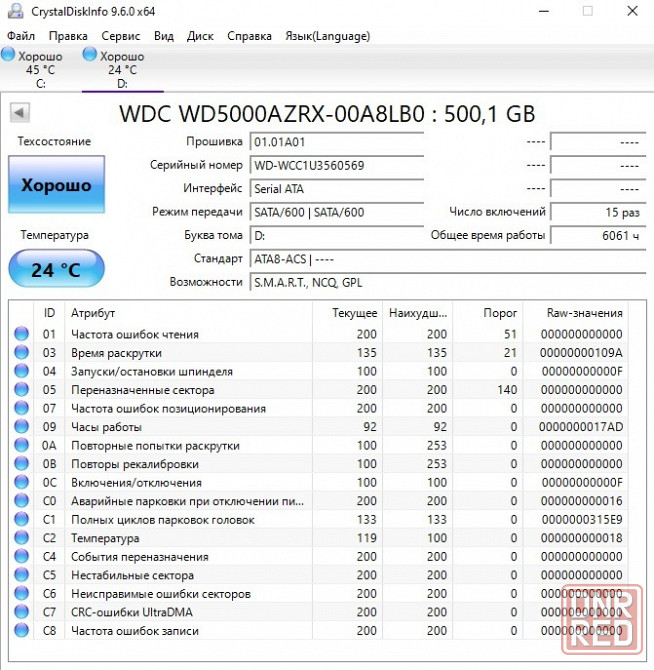654x670 pixels.
Task: Select the Частота ошибок позиционирования row
Action: [x=318, y=408]
